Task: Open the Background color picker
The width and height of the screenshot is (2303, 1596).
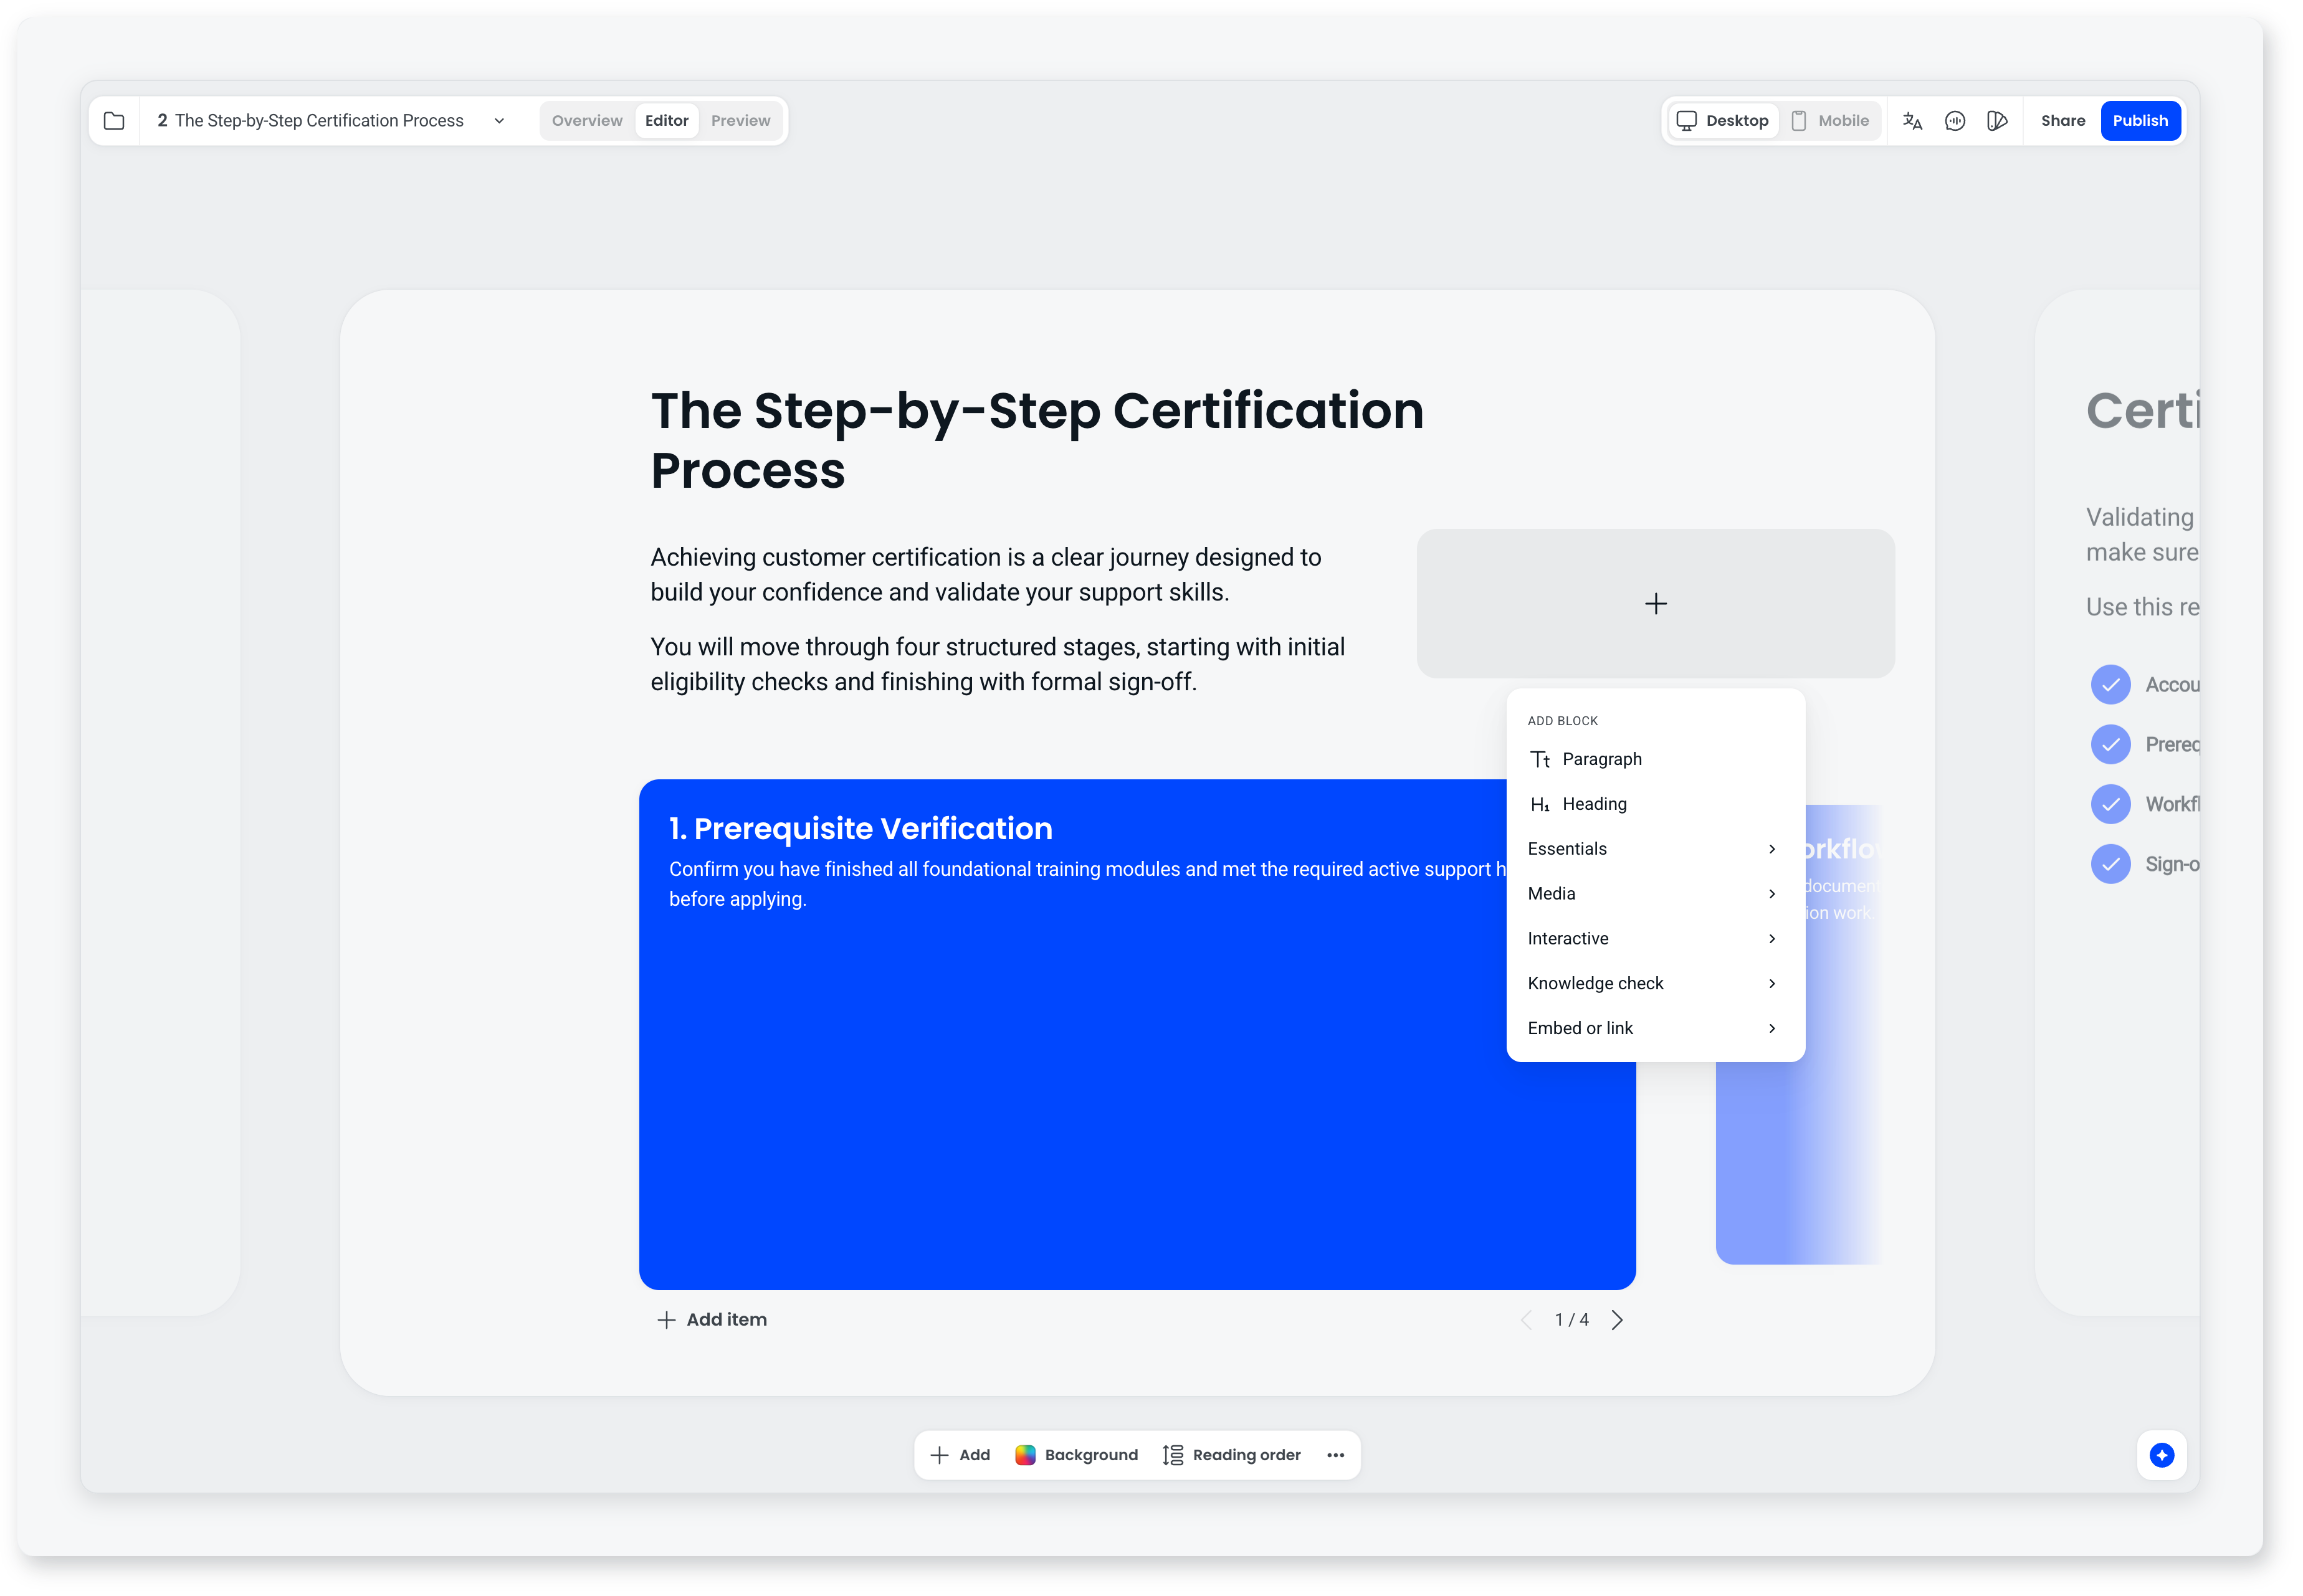Action: click(x=1076, y=1455)
